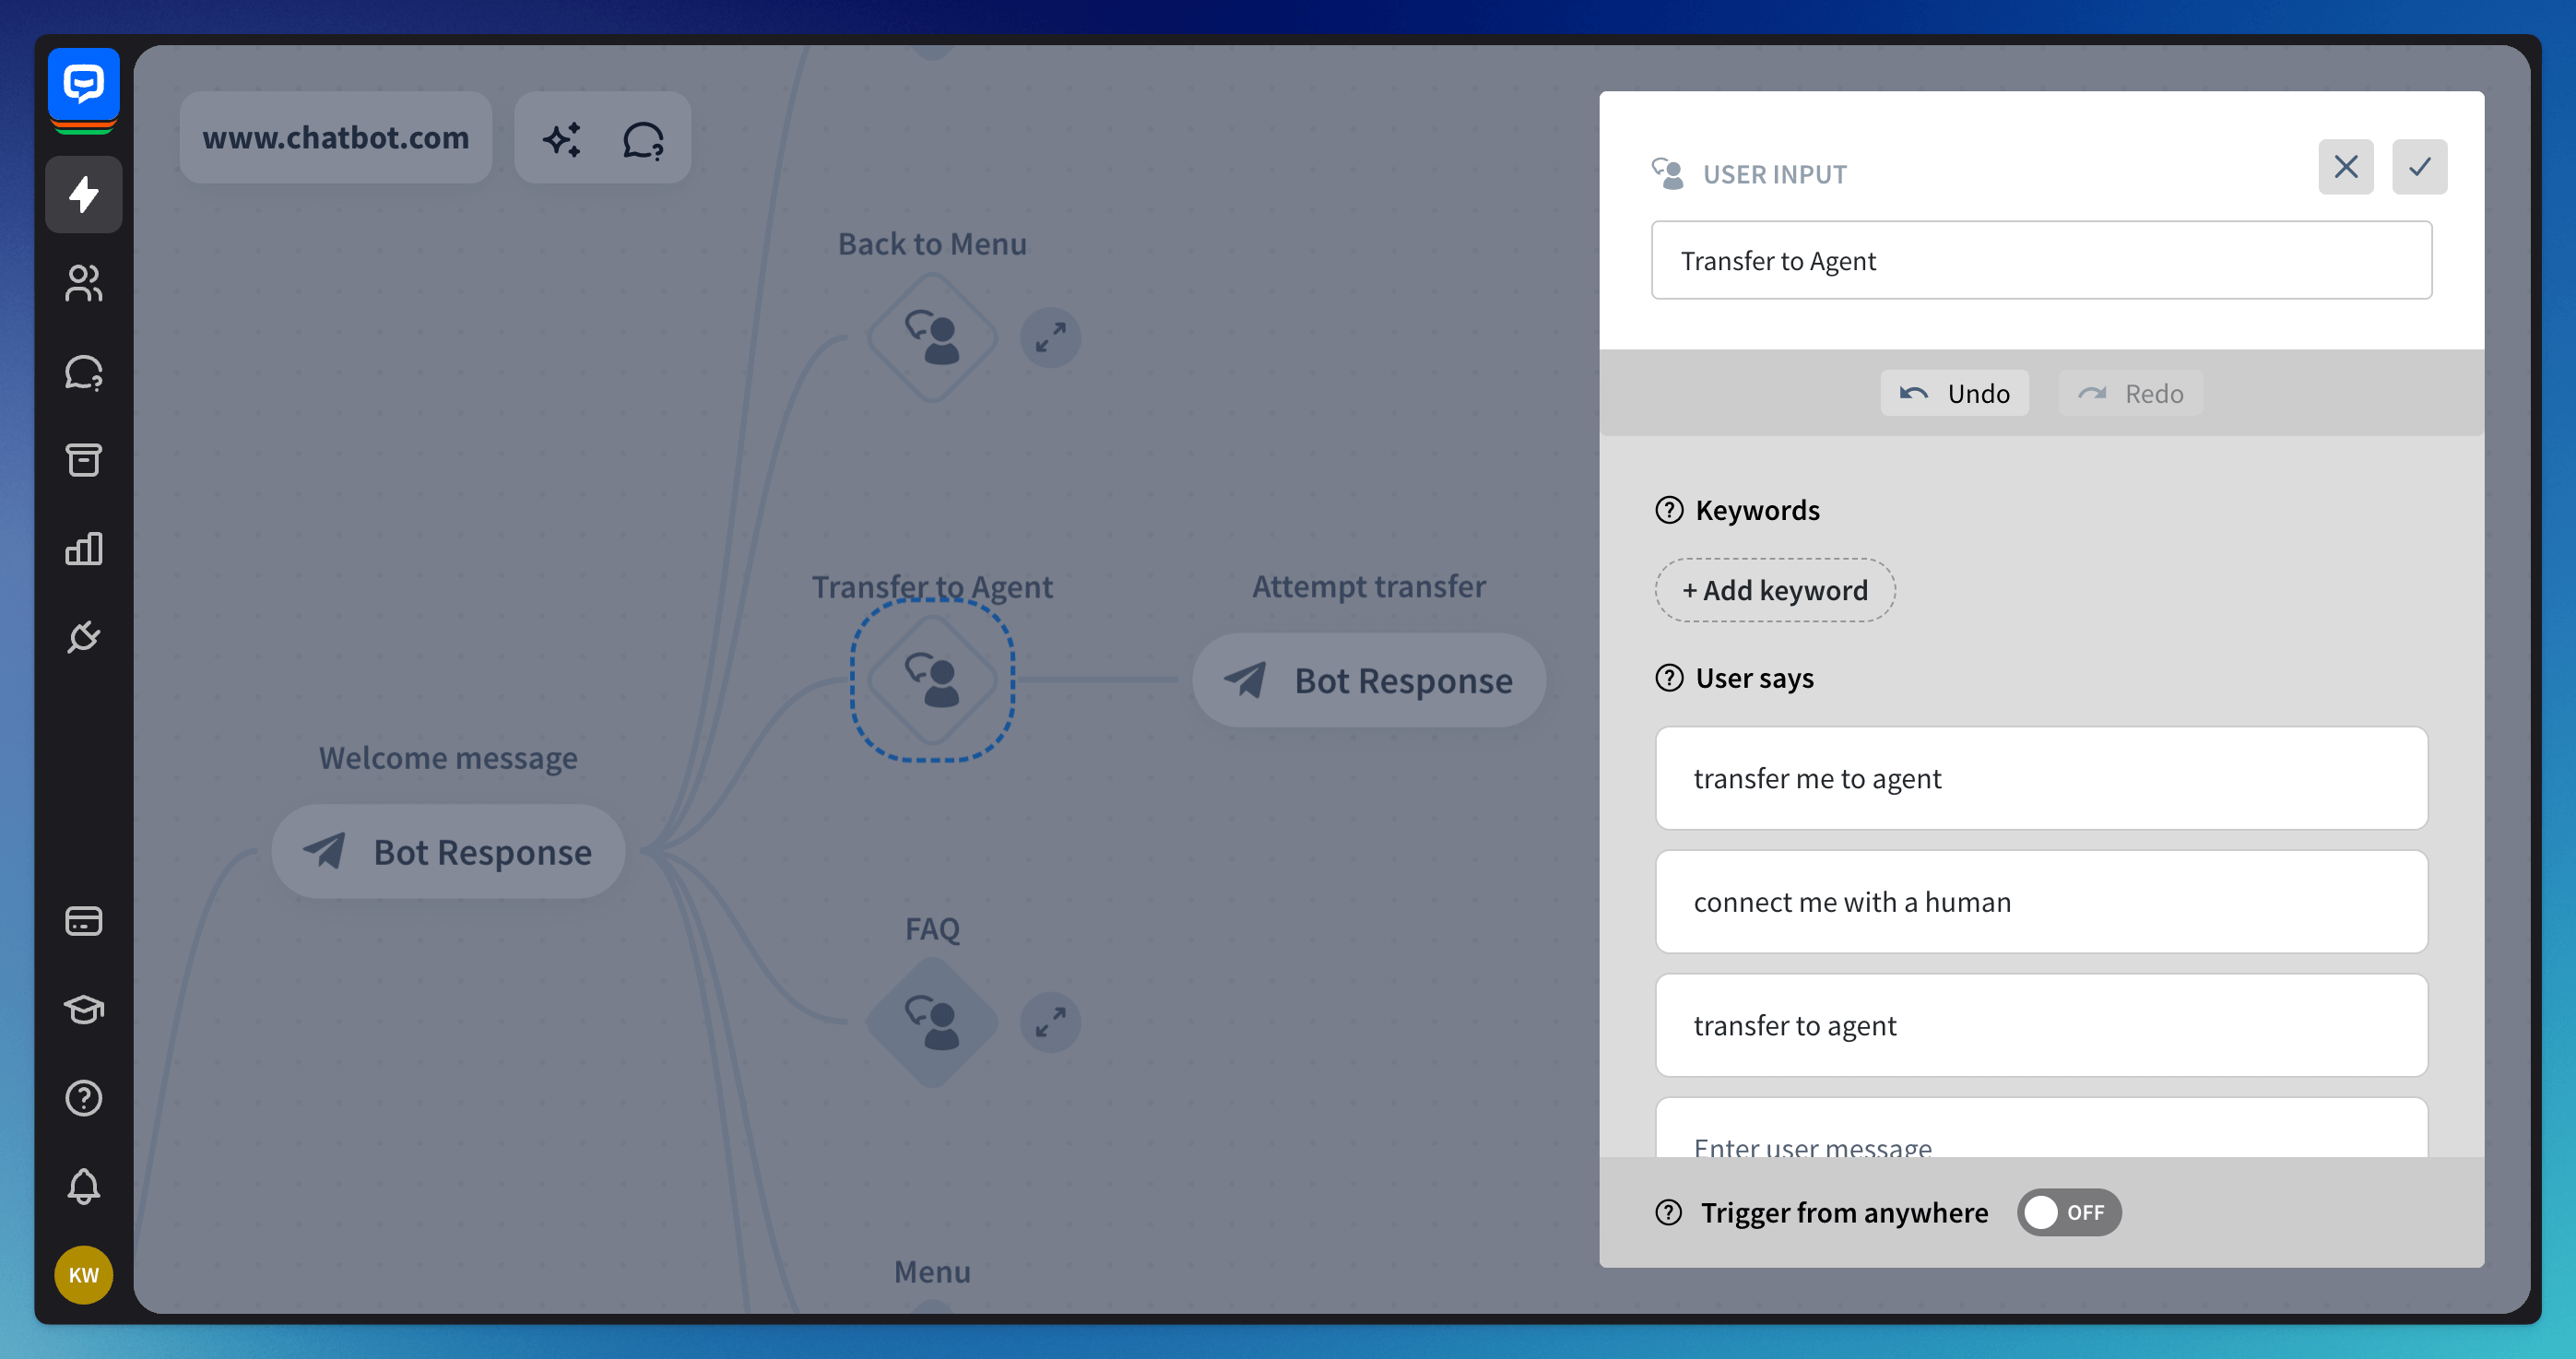
Task: Open the Users section in sidebar
Action: point(84,283)
